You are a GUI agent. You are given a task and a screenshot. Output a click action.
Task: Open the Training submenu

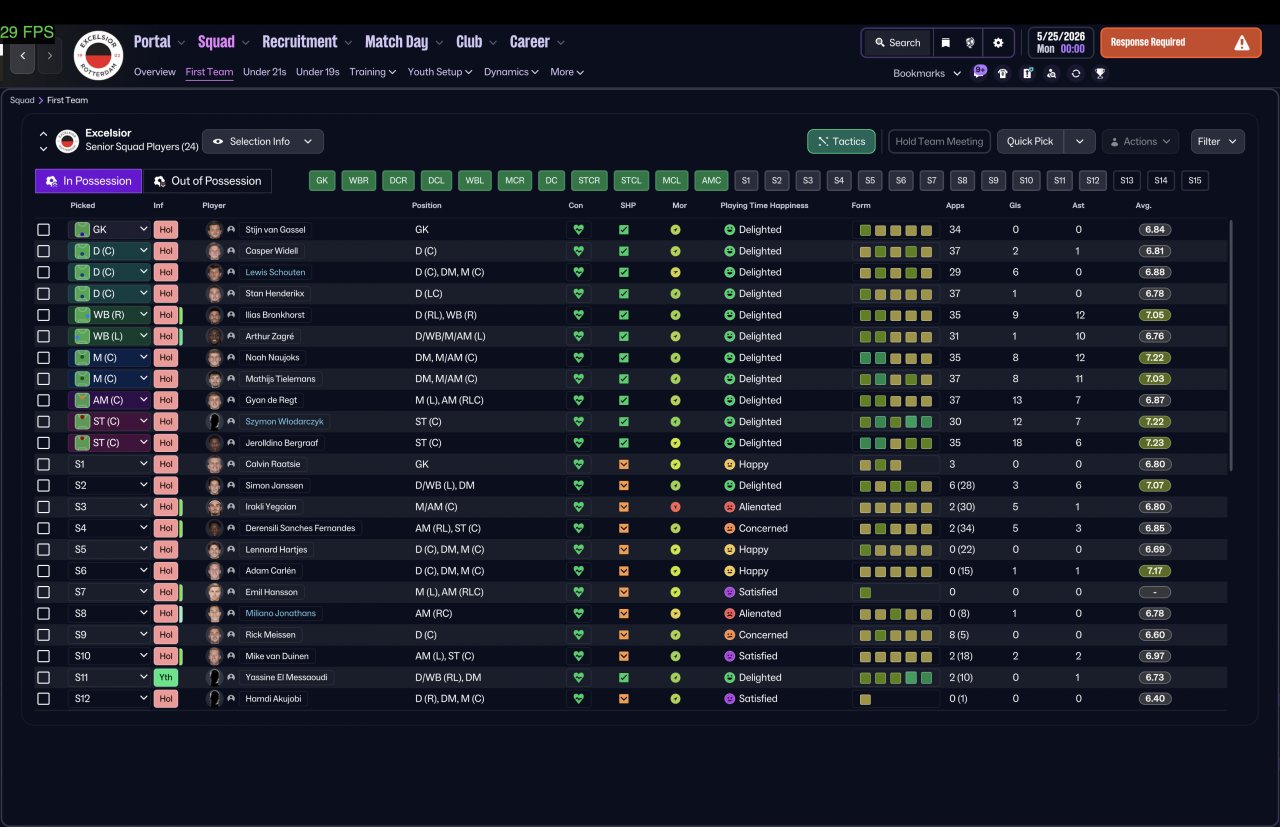[372, 72]
